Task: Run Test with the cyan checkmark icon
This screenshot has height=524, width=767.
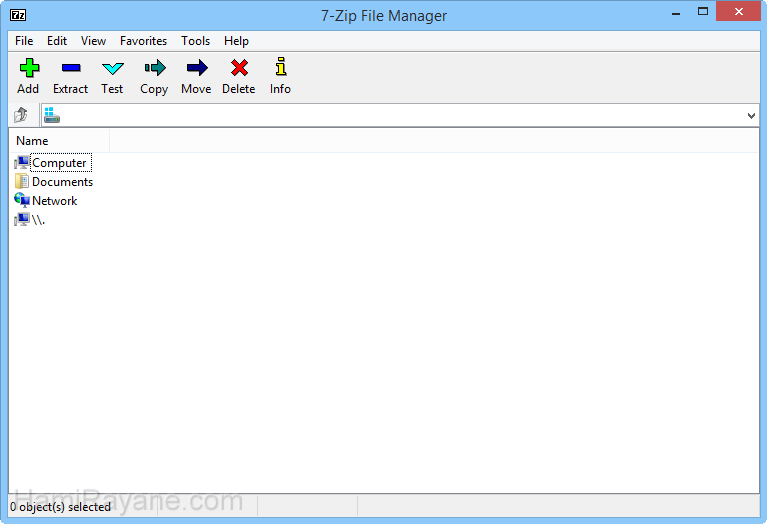Action: click(x=113, y=68)
